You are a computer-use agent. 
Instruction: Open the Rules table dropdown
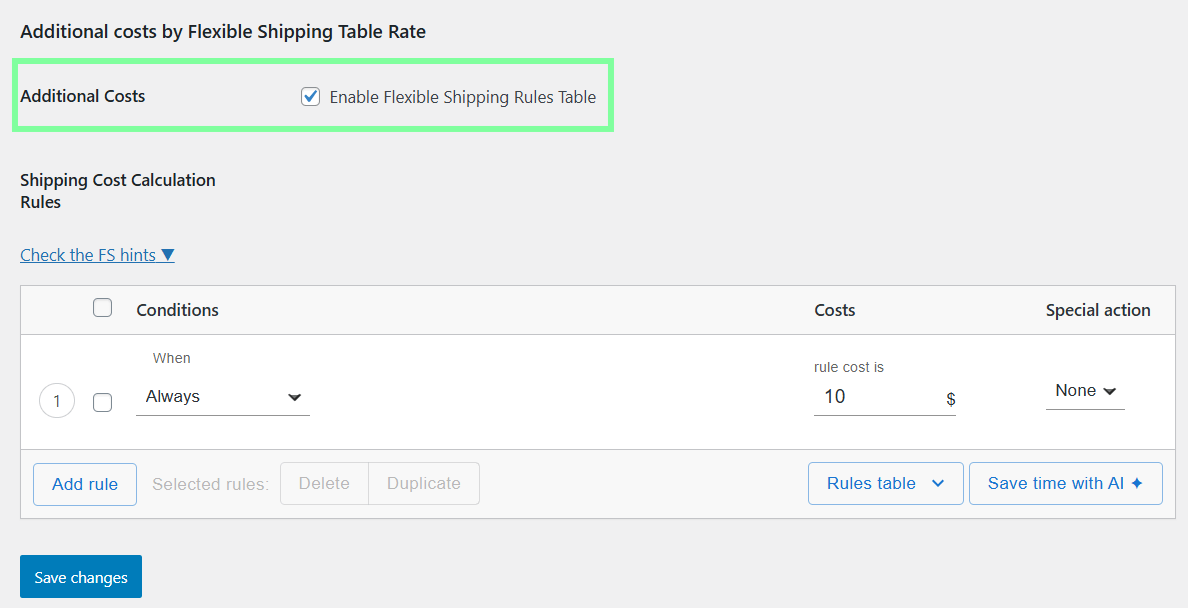pos(885,483)
